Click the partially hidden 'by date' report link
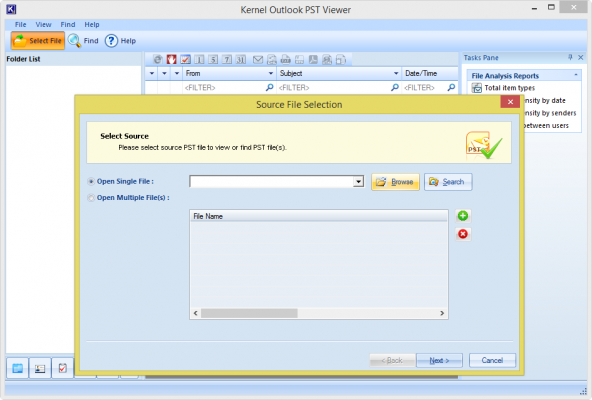The height and width of the screenshot is (400, 592). 545,100
